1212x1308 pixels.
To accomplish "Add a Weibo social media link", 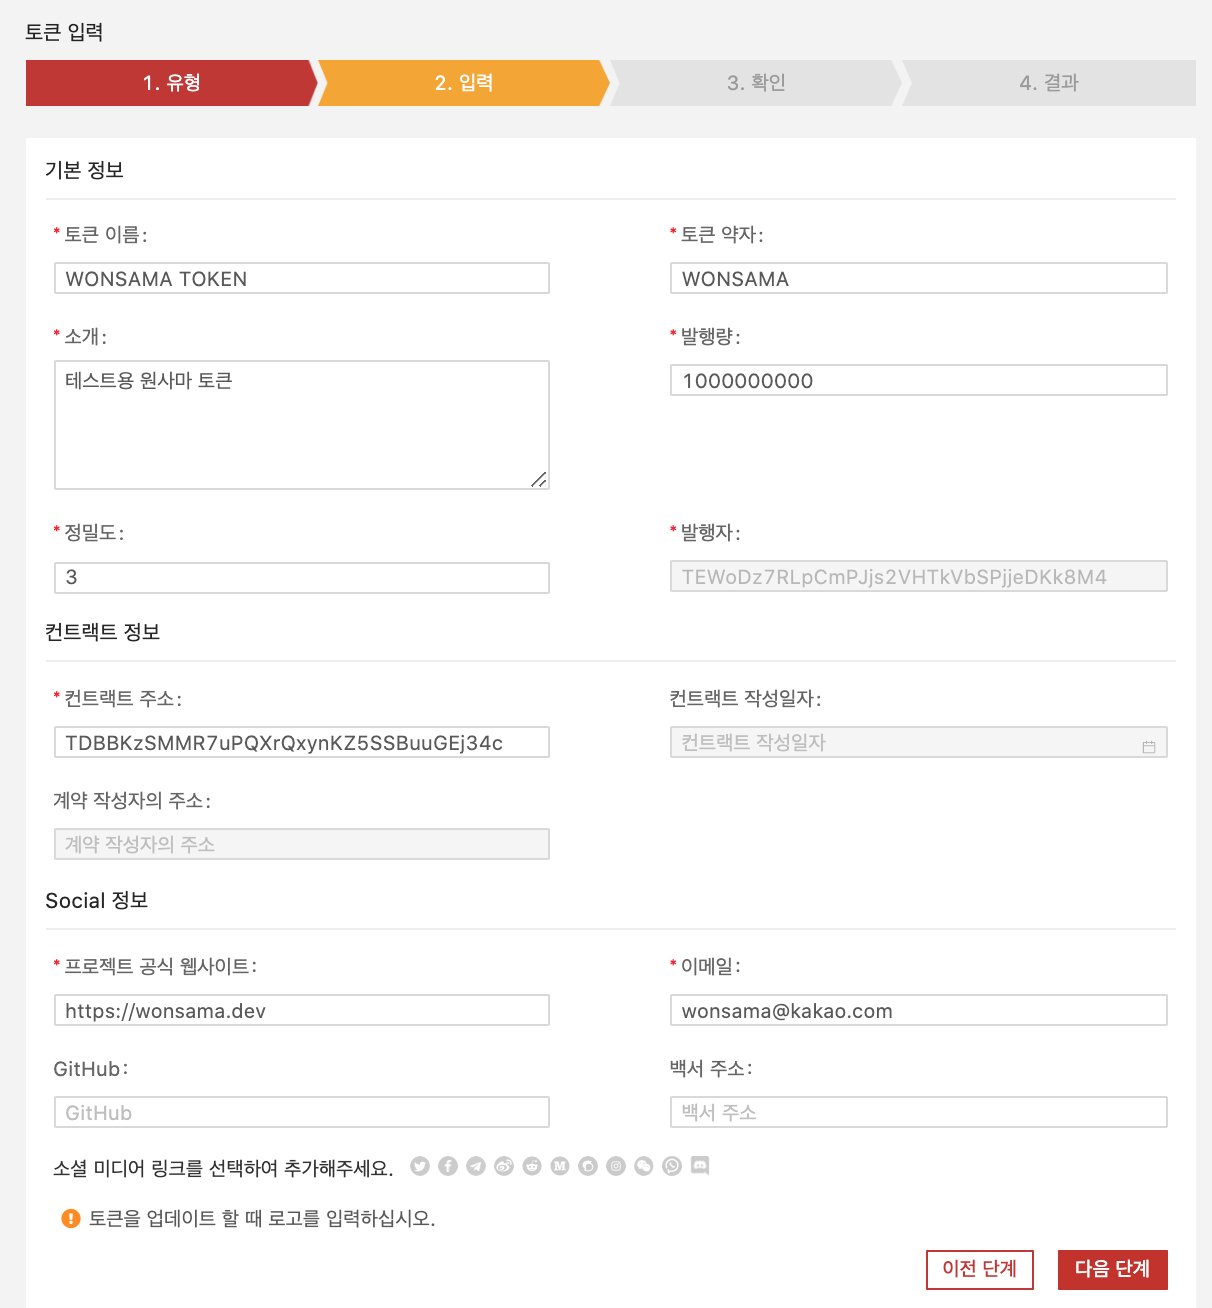I will tap(504, 1166).
